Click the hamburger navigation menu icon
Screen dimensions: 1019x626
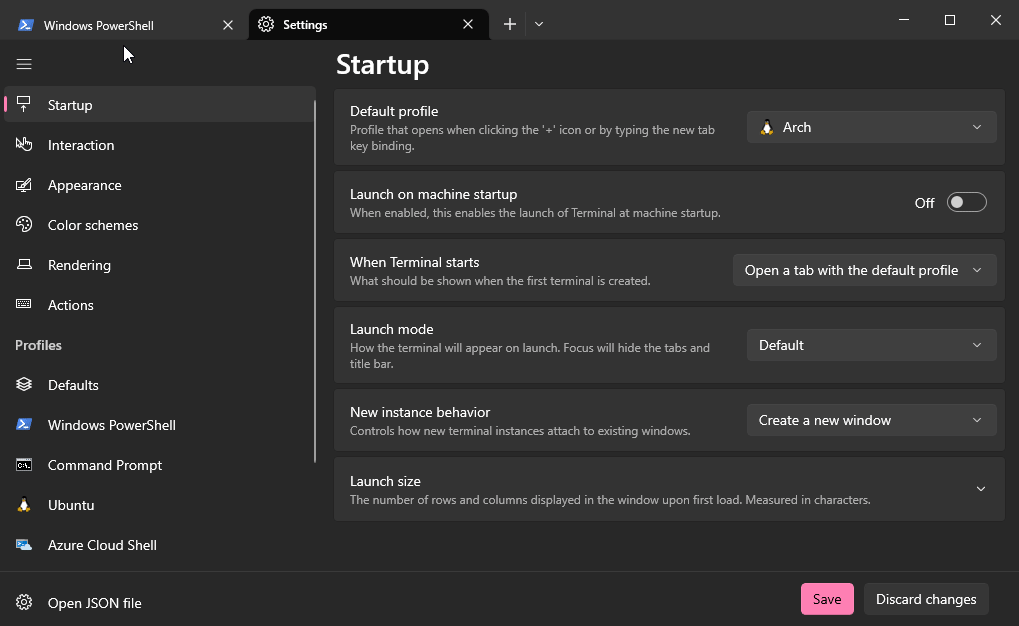pyautogui.click(x=24, y=64)
